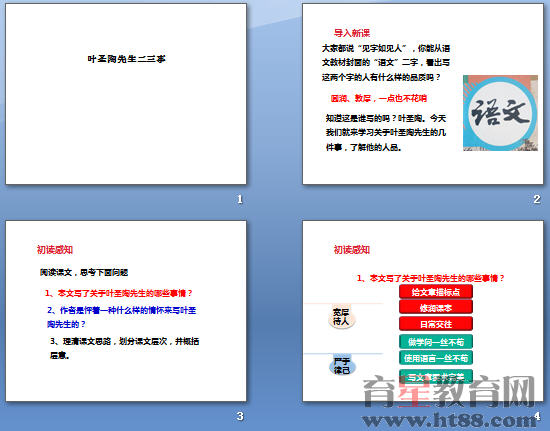Click the red 修润课本 box

click(436, 308)
